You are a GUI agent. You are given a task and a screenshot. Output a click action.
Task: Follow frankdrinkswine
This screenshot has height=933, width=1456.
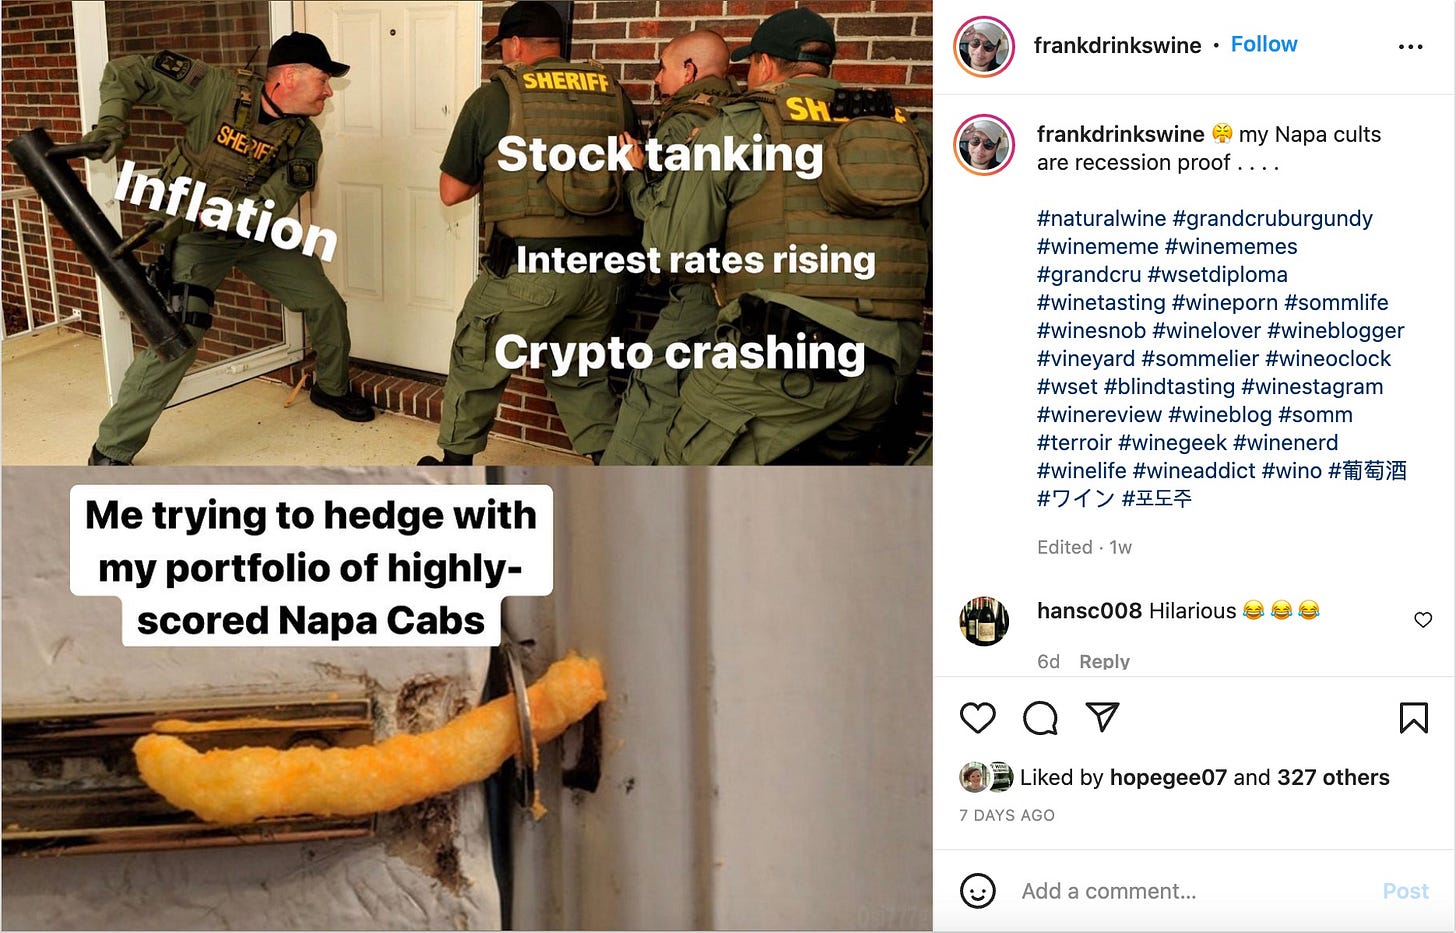pyautogui.click(x=1264, y=44)
